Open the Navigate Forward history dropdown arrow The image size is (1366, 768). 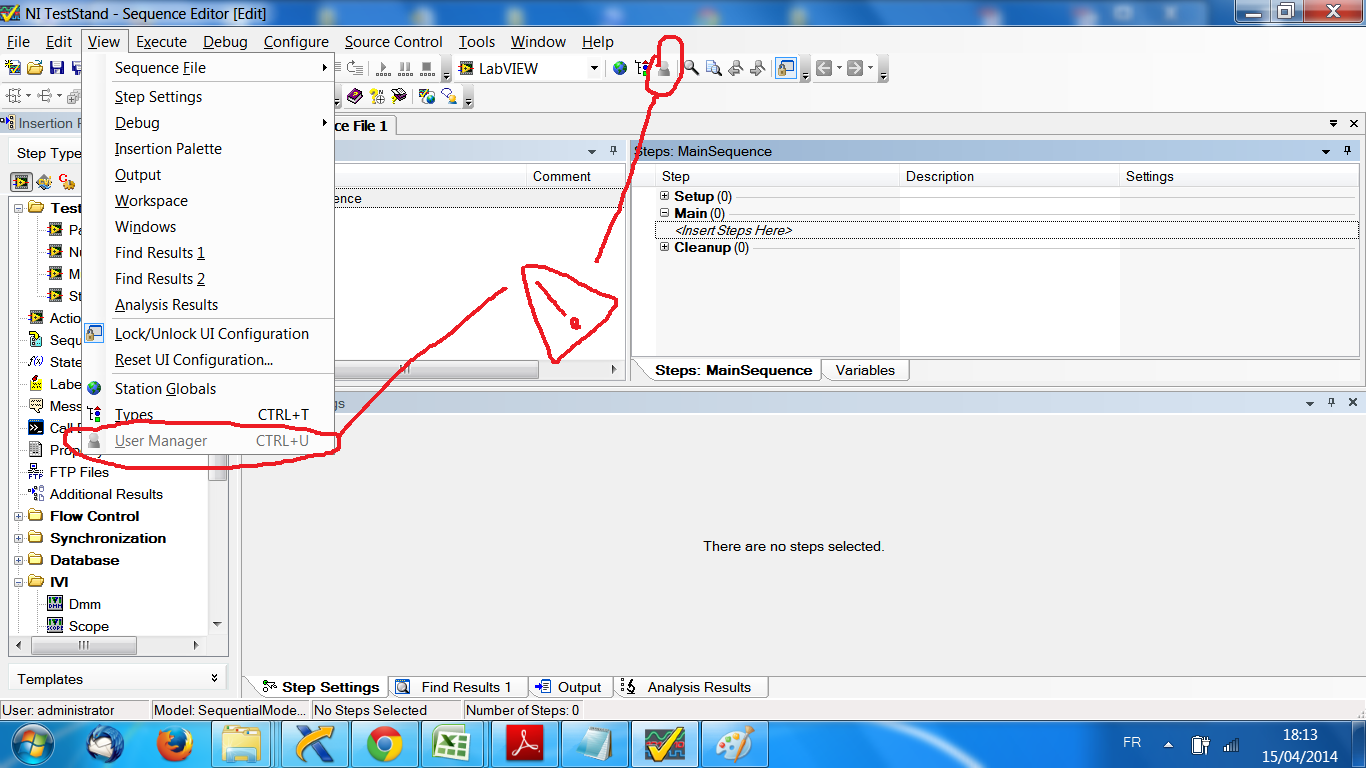(870, 68)
